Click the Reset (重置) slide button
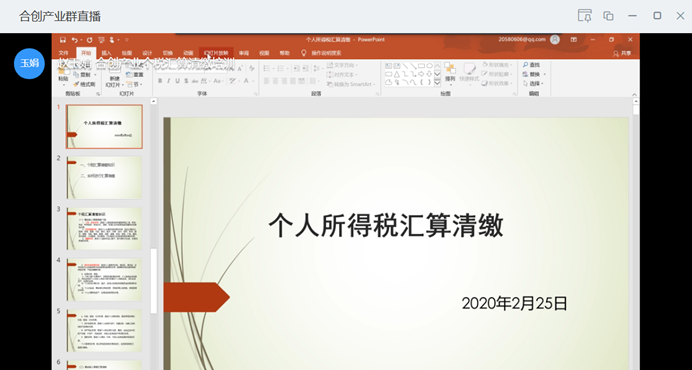 pyautogui.click(x=135, y=75)
